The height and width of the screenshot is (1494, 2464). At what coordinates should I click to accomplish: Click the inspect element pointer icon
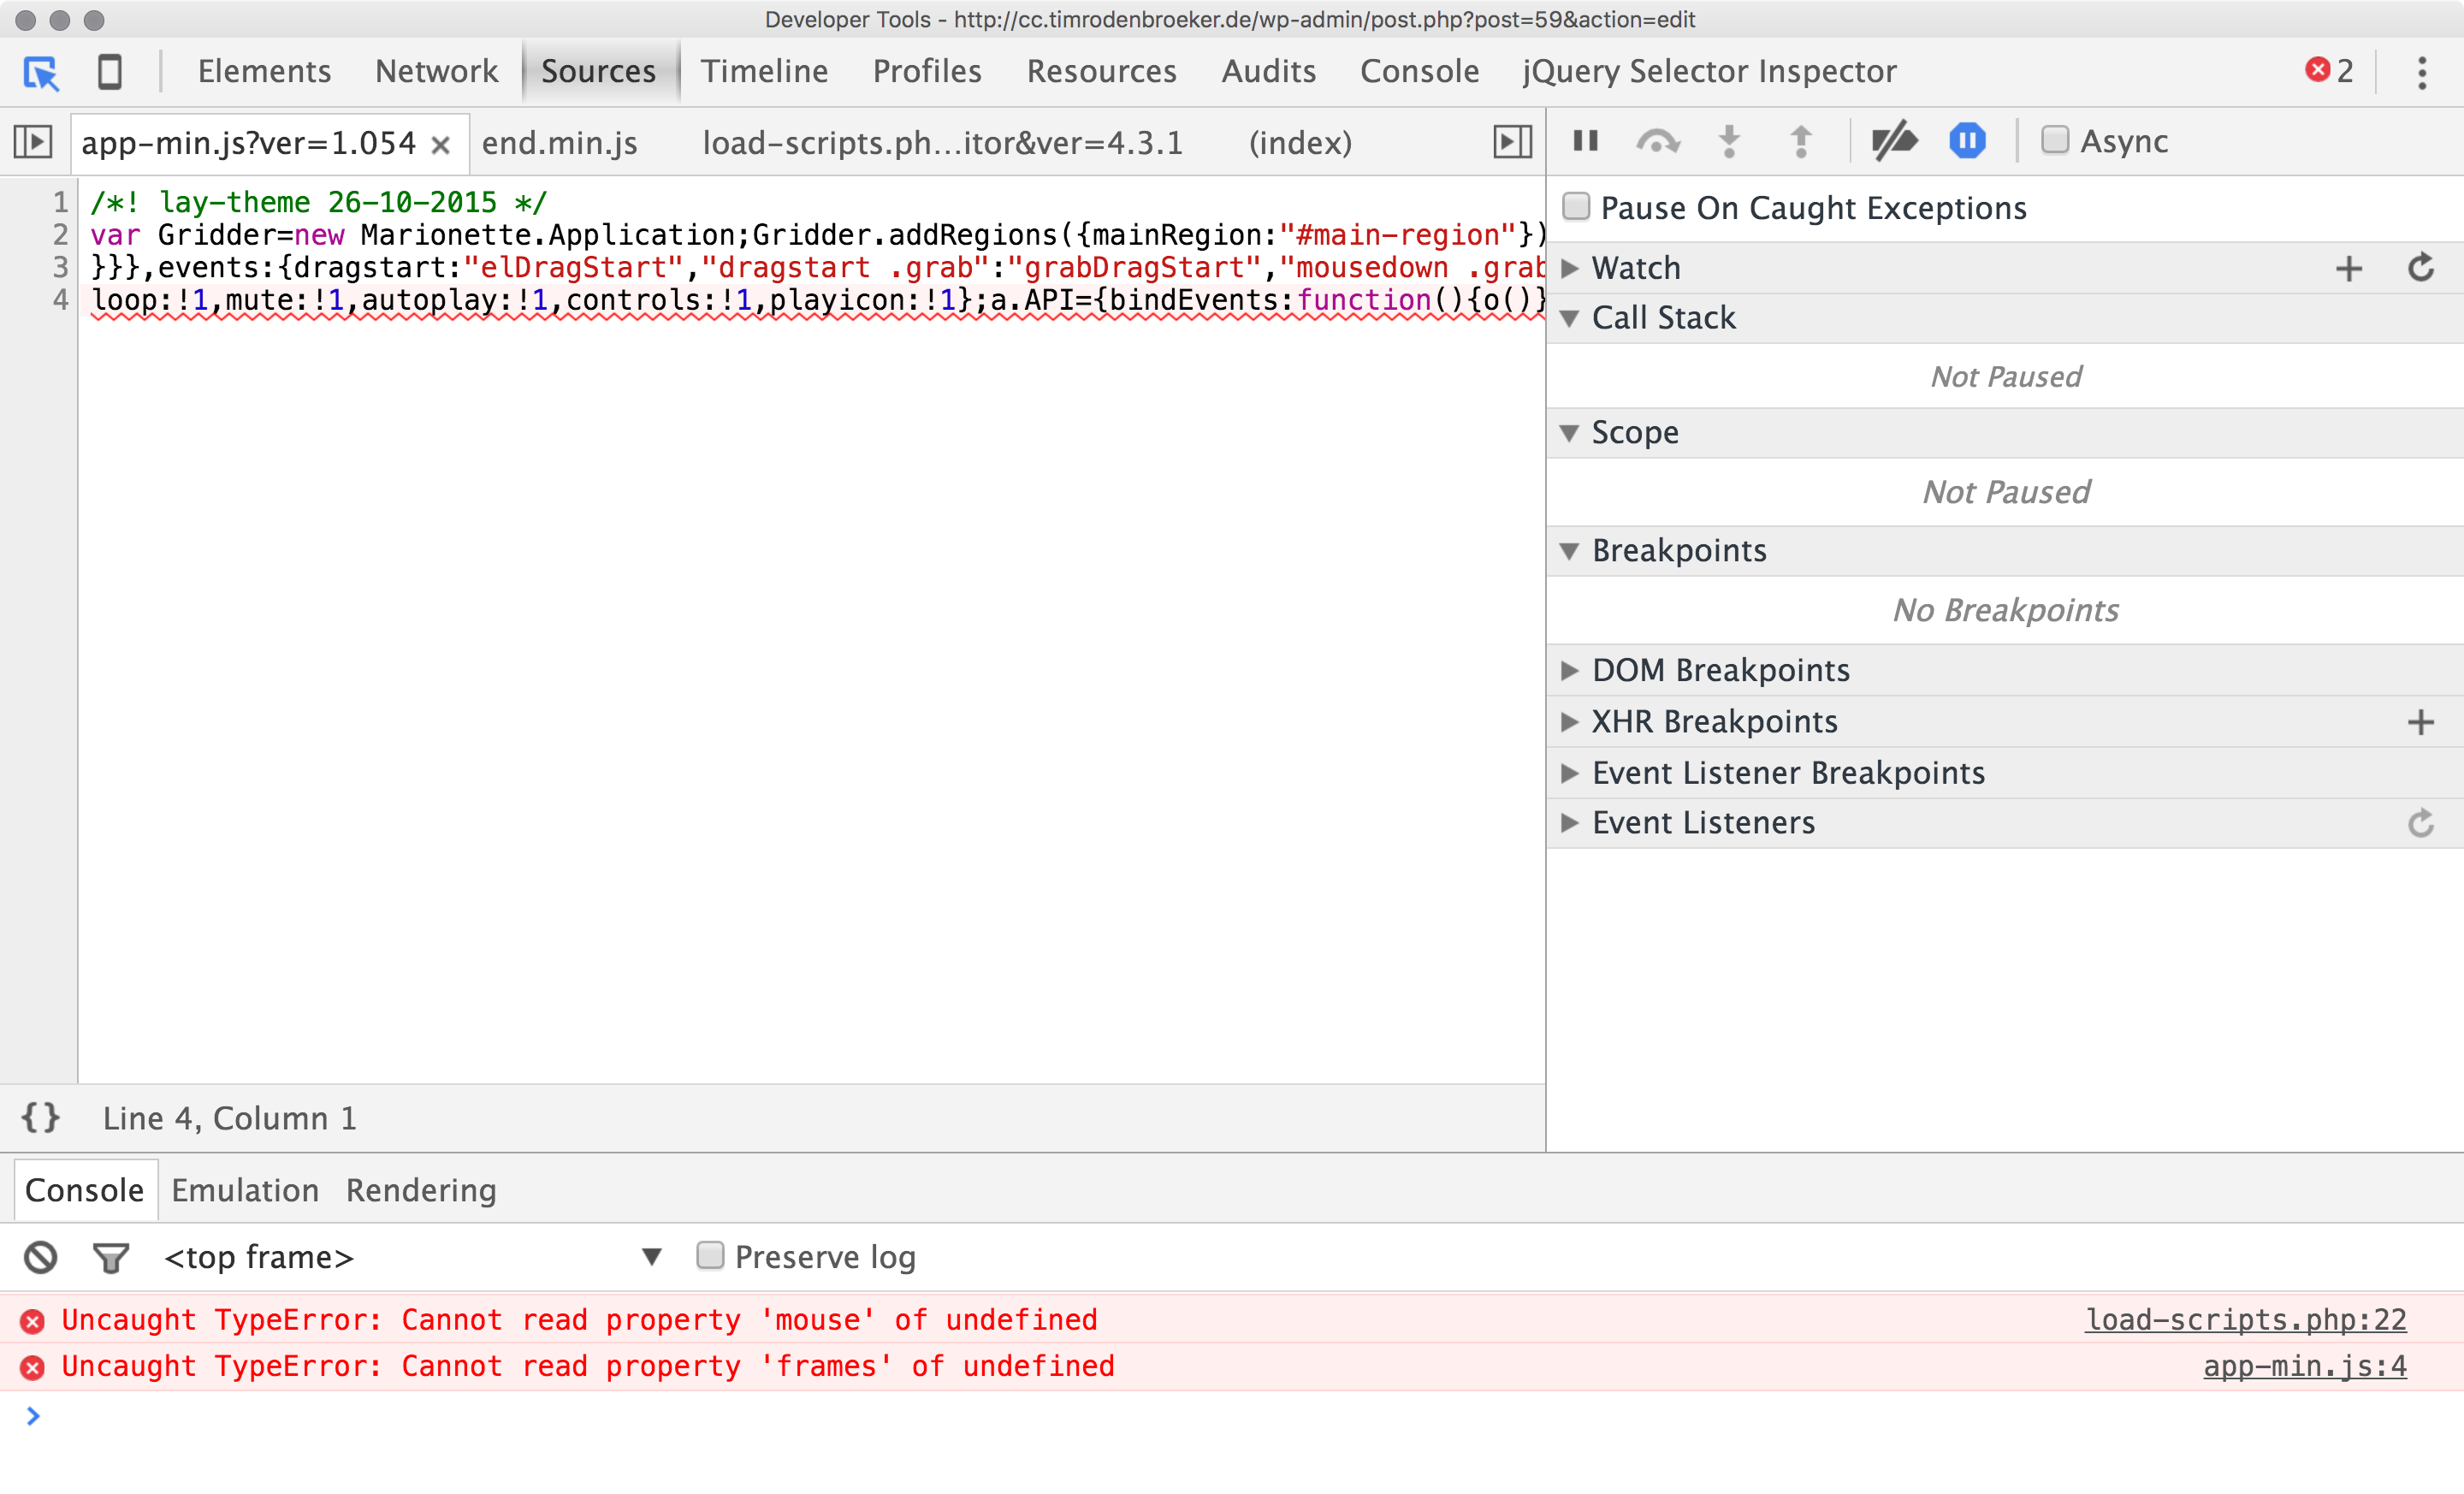point(41,72)
